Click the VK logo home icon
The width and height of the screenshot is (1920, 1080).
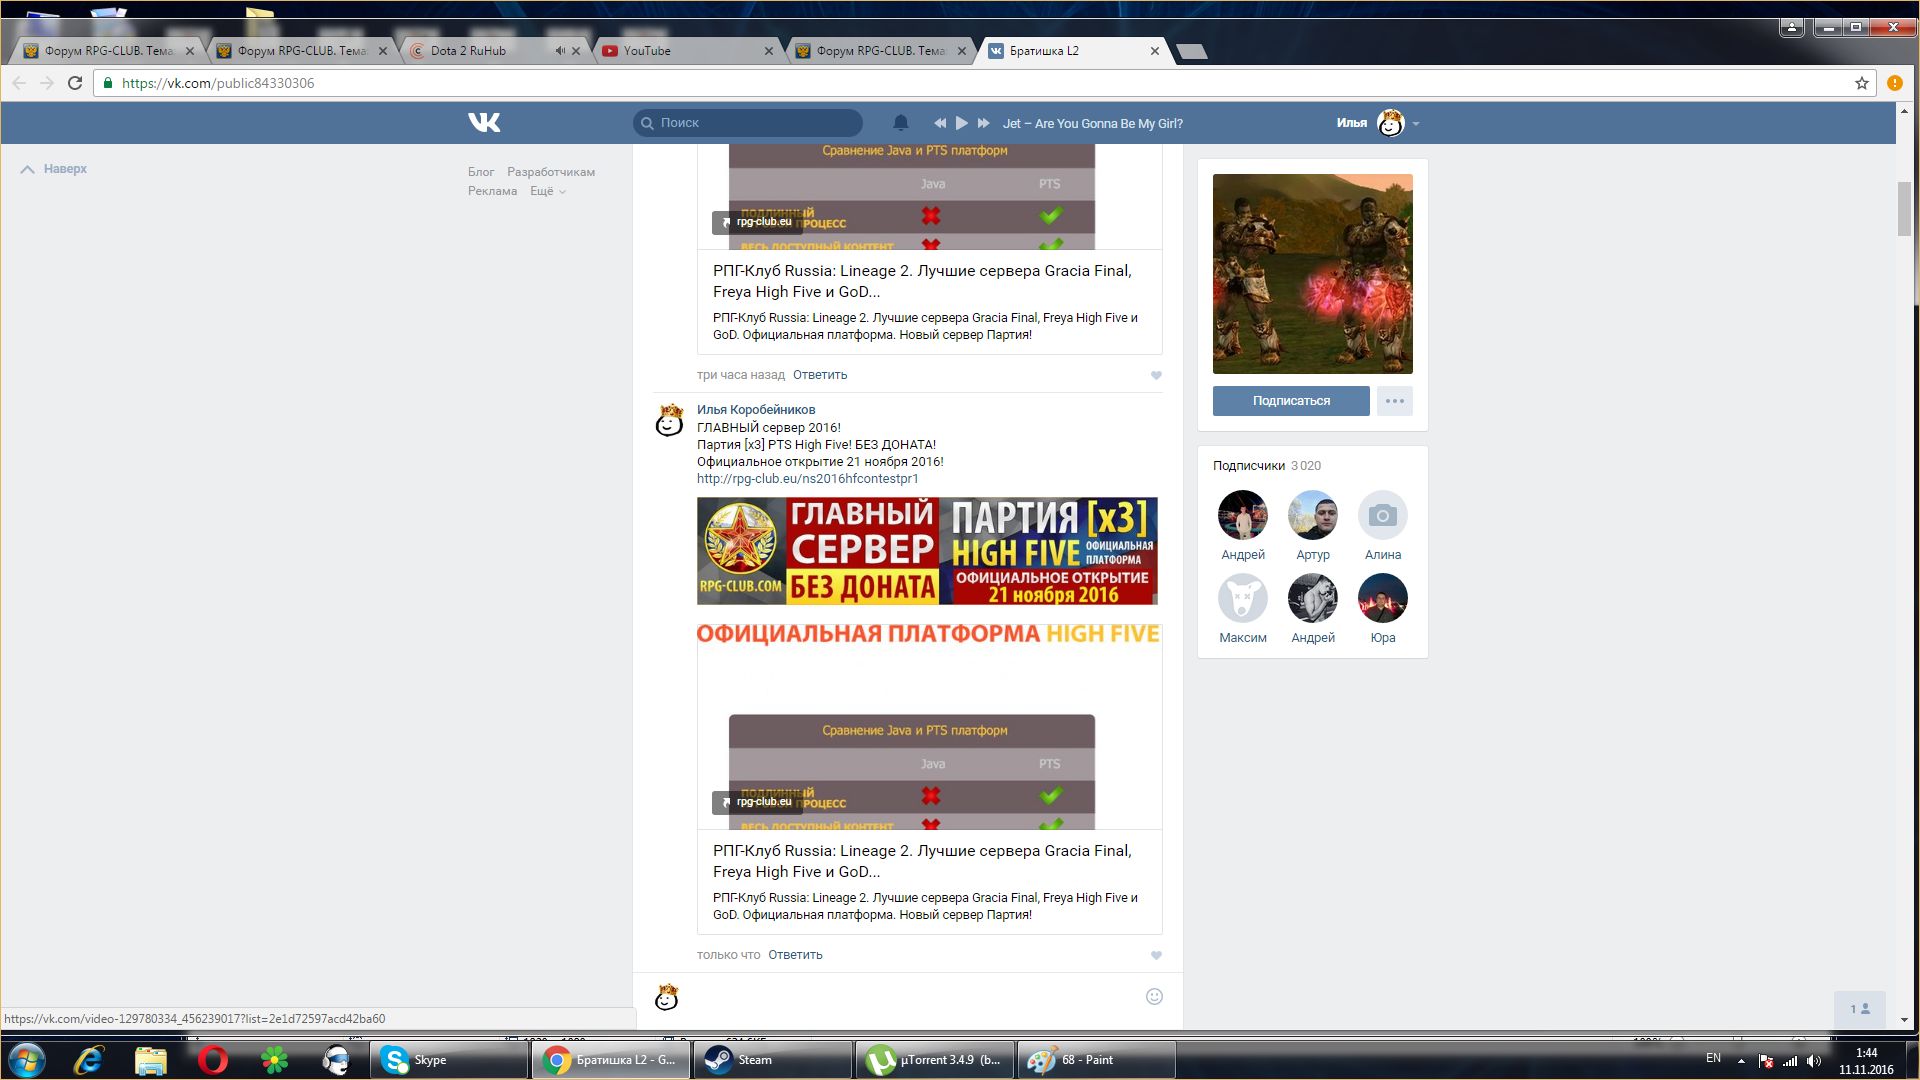484,123
